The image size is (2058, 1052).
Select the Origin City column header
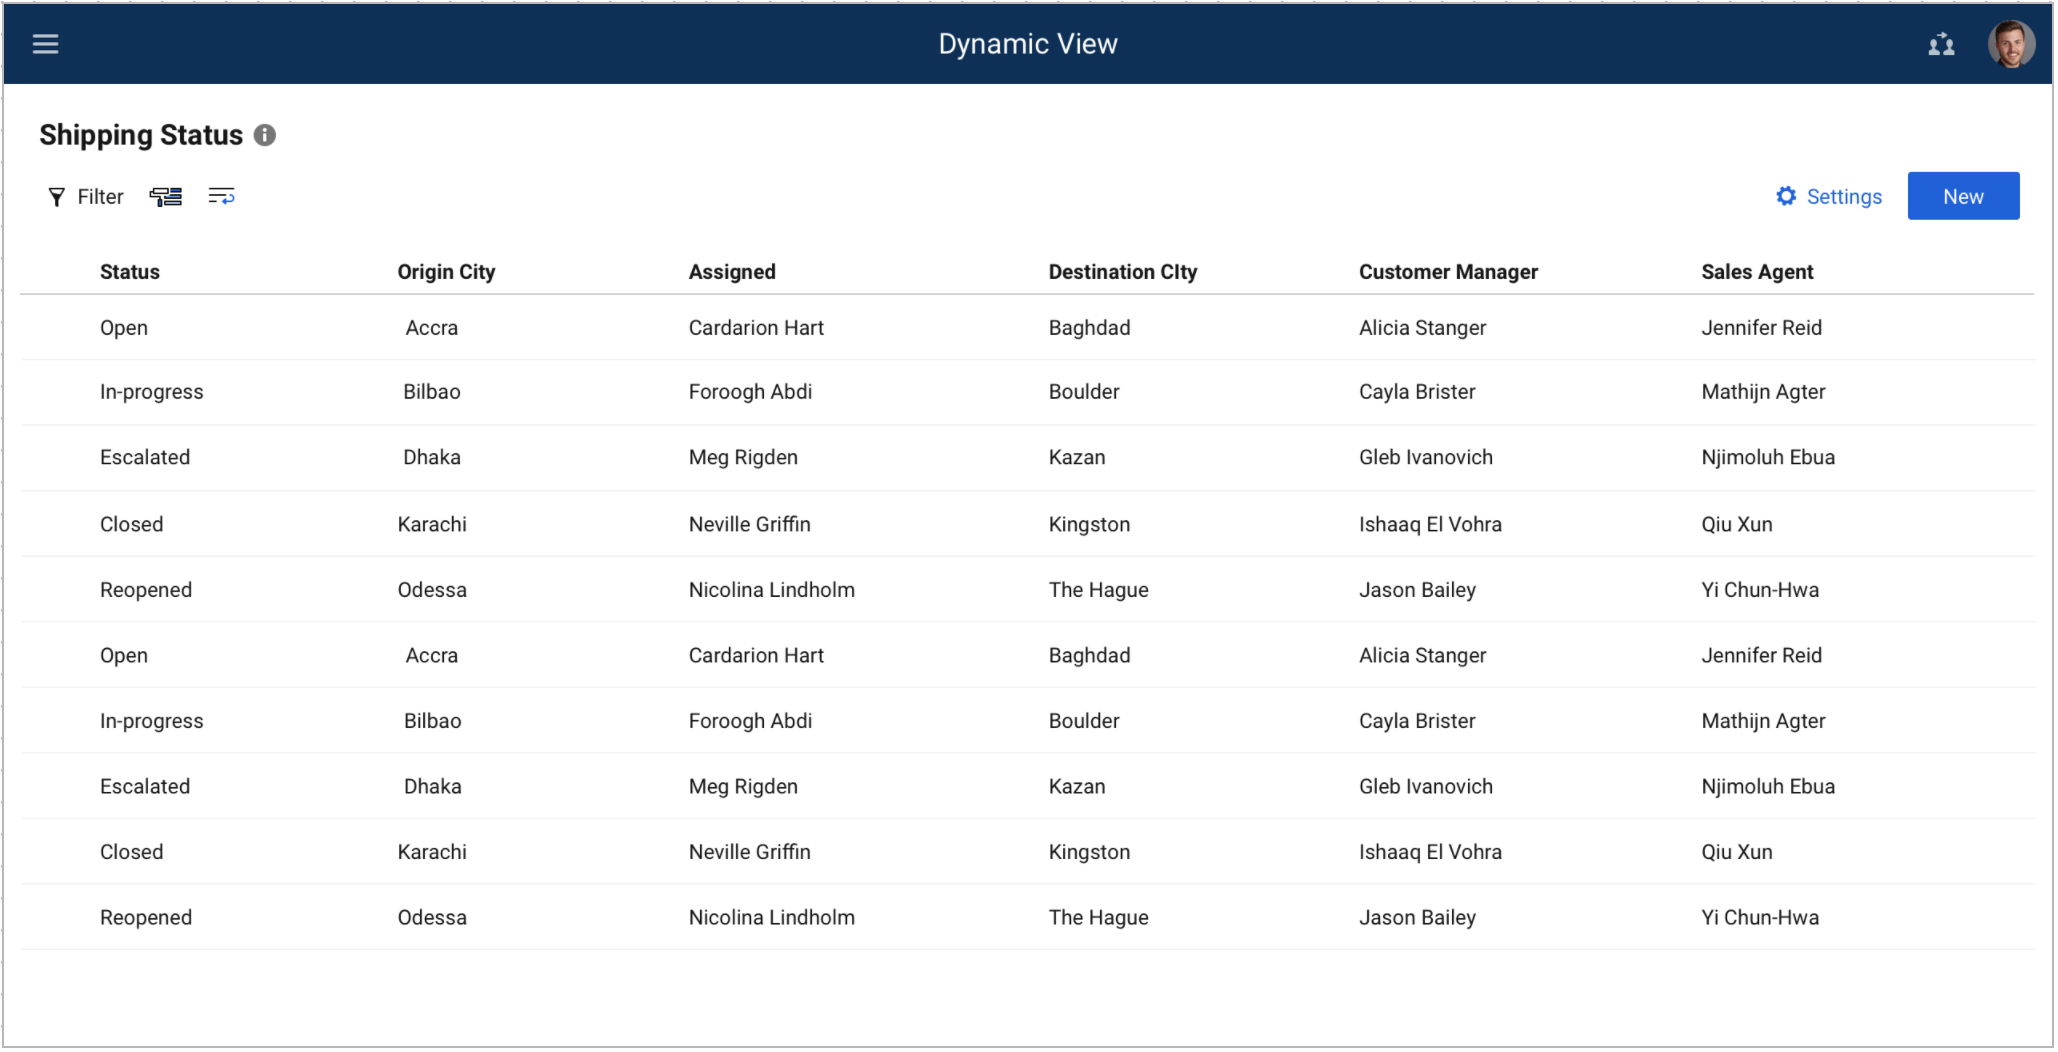tap(446, 272)
